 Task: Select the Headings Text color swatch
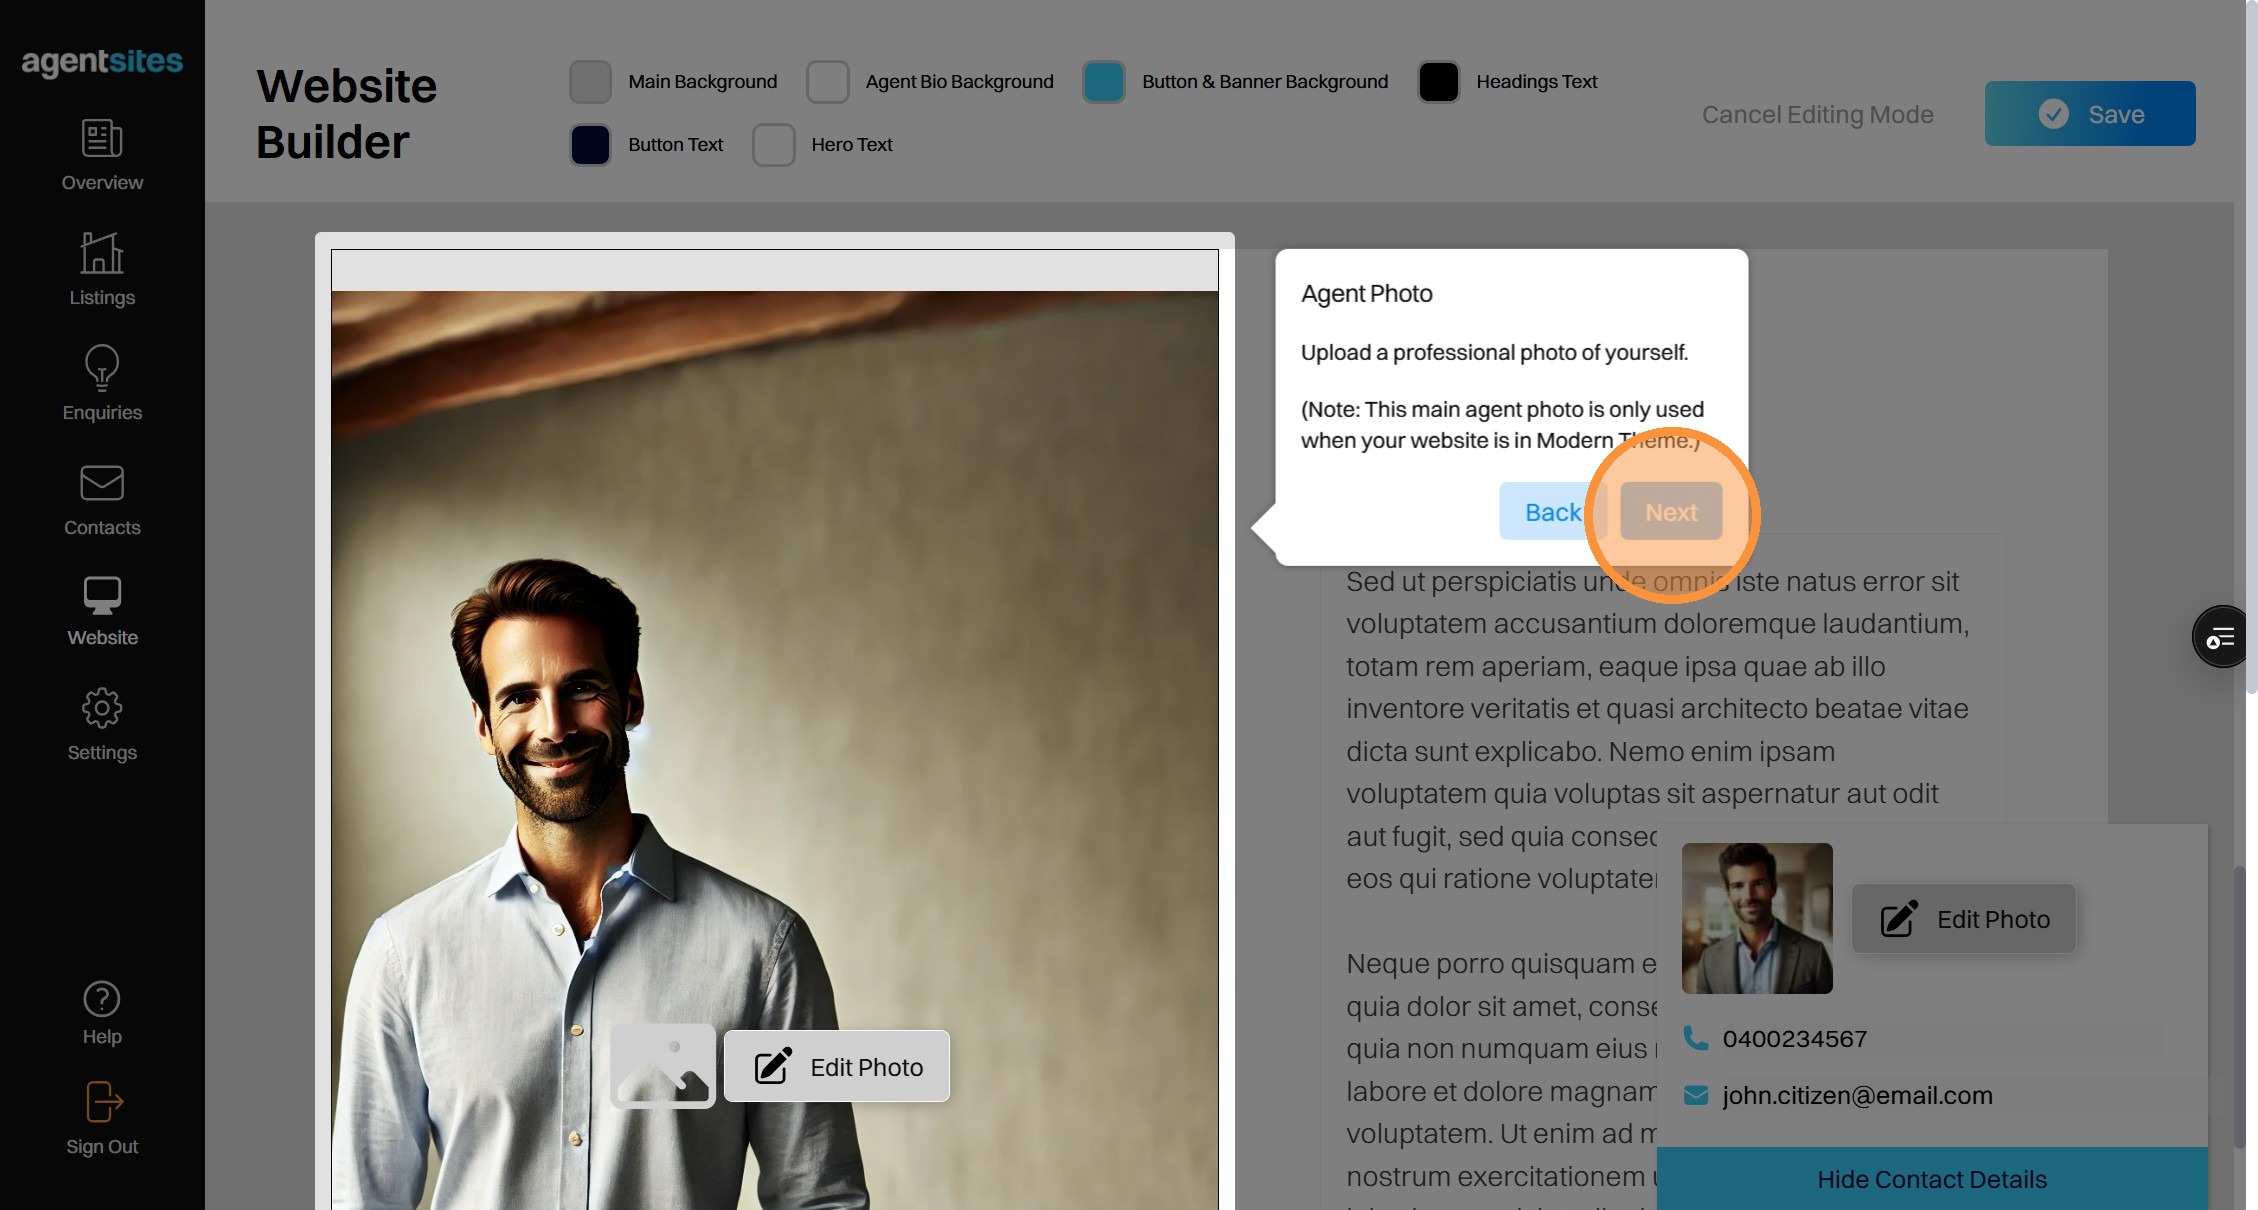(x=1438, y=82)
